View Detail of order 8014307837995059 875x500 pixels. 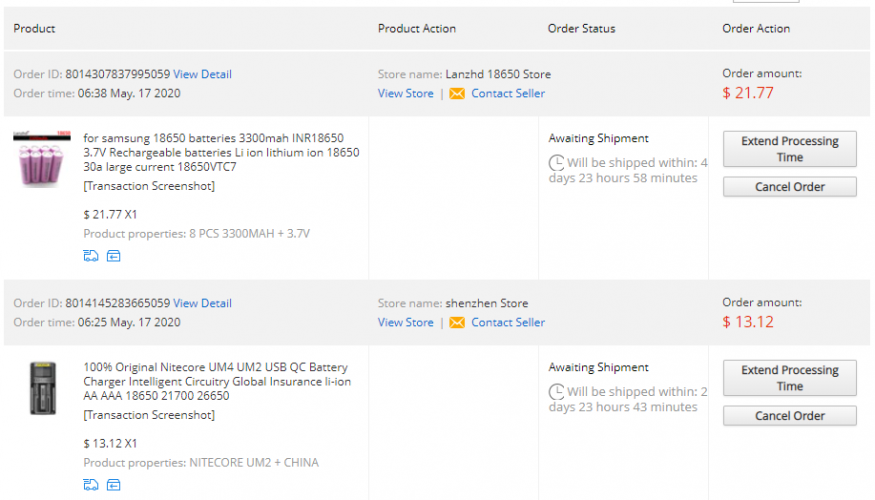(202, 74)
